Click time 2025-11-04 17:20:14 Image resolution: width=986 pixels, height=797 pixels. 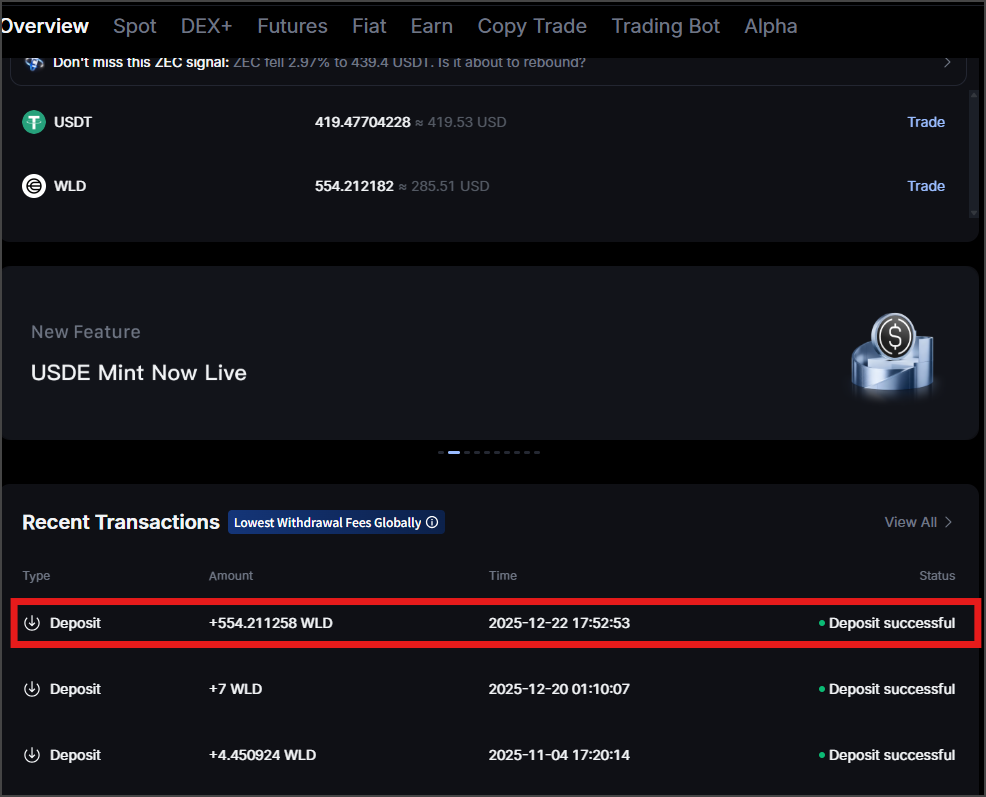click(559, 755)
